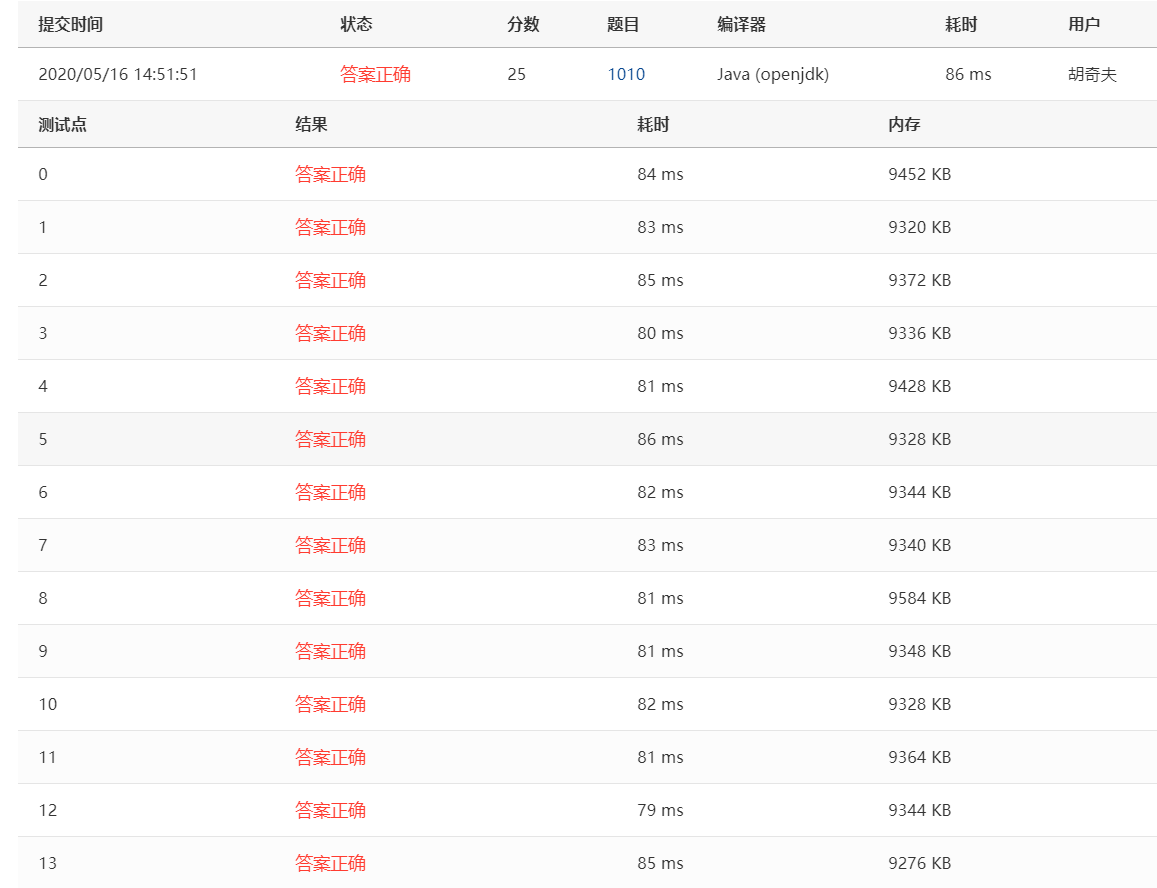Click the 9348 KB memory cell
Screen dimensions: 1157x888
tap(919, 652)
